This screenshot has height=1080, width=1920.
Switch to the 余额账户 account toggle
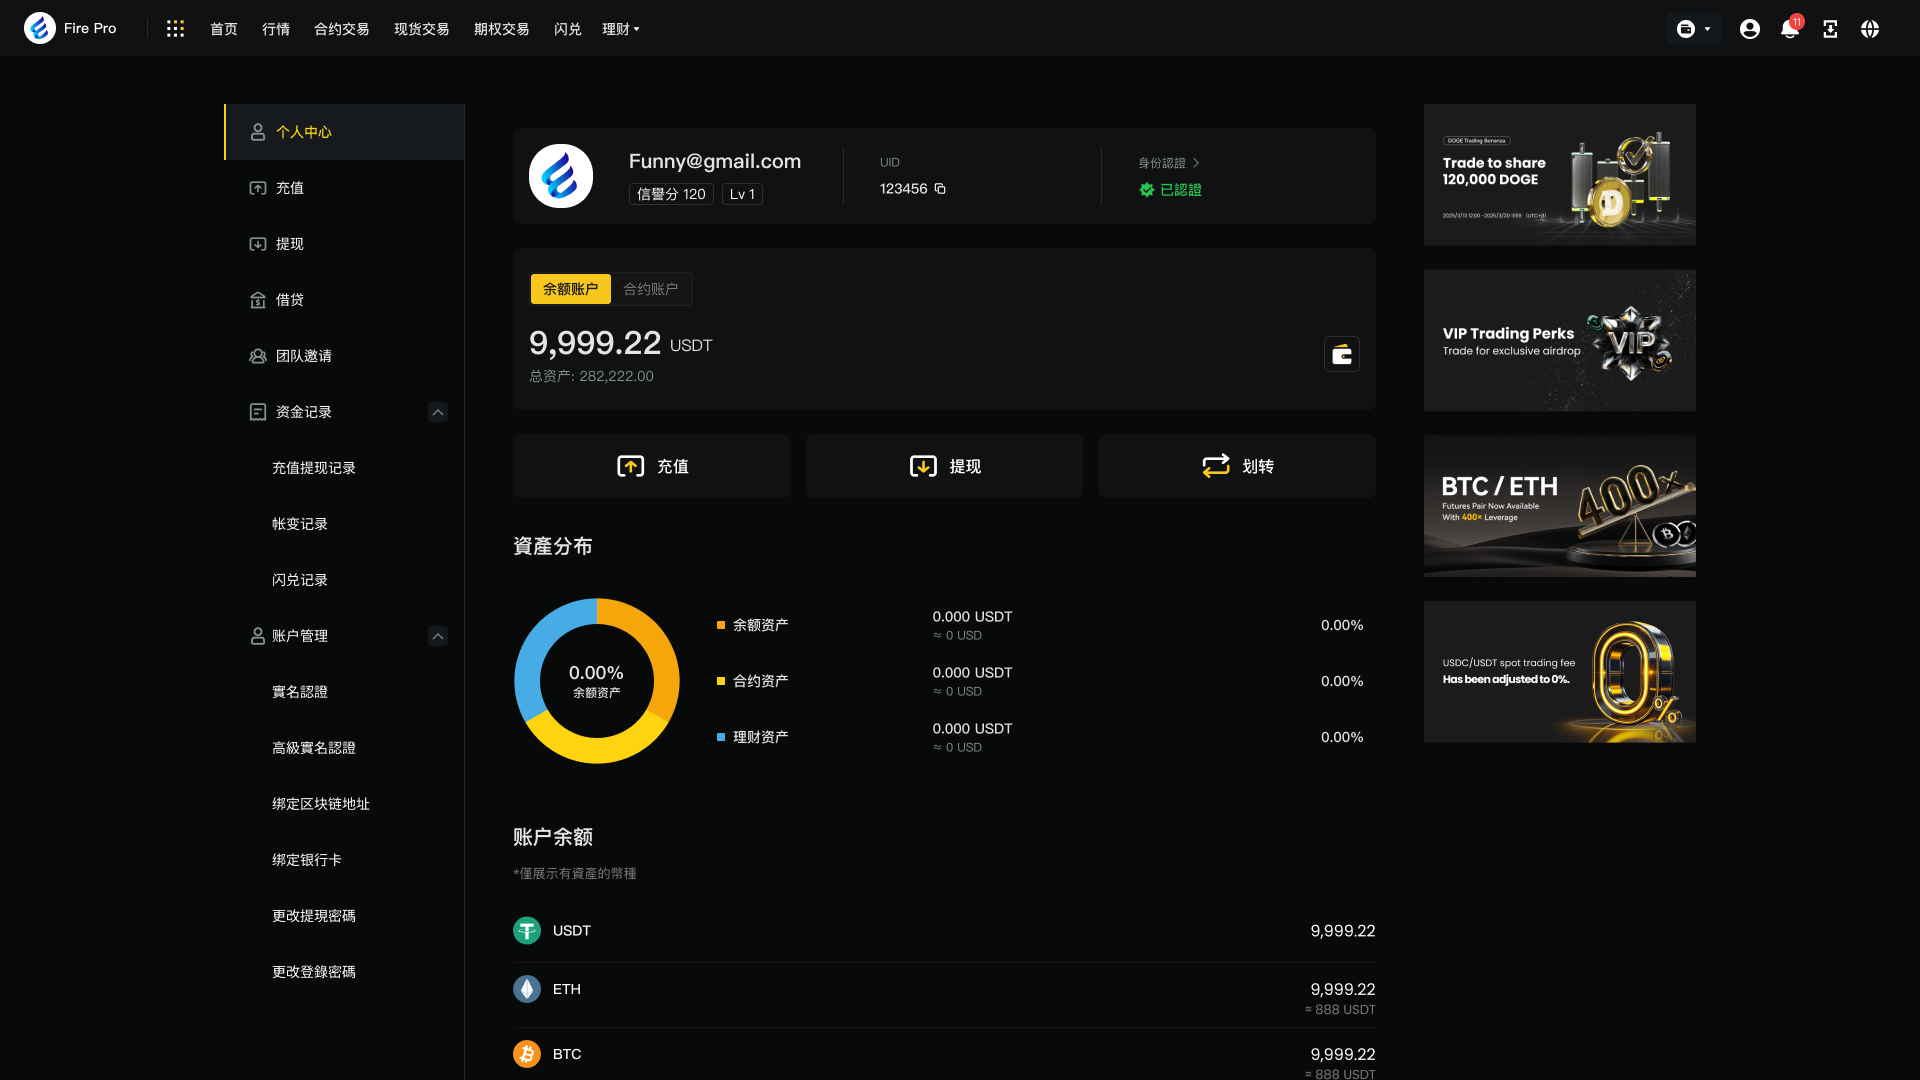[570, 289]
